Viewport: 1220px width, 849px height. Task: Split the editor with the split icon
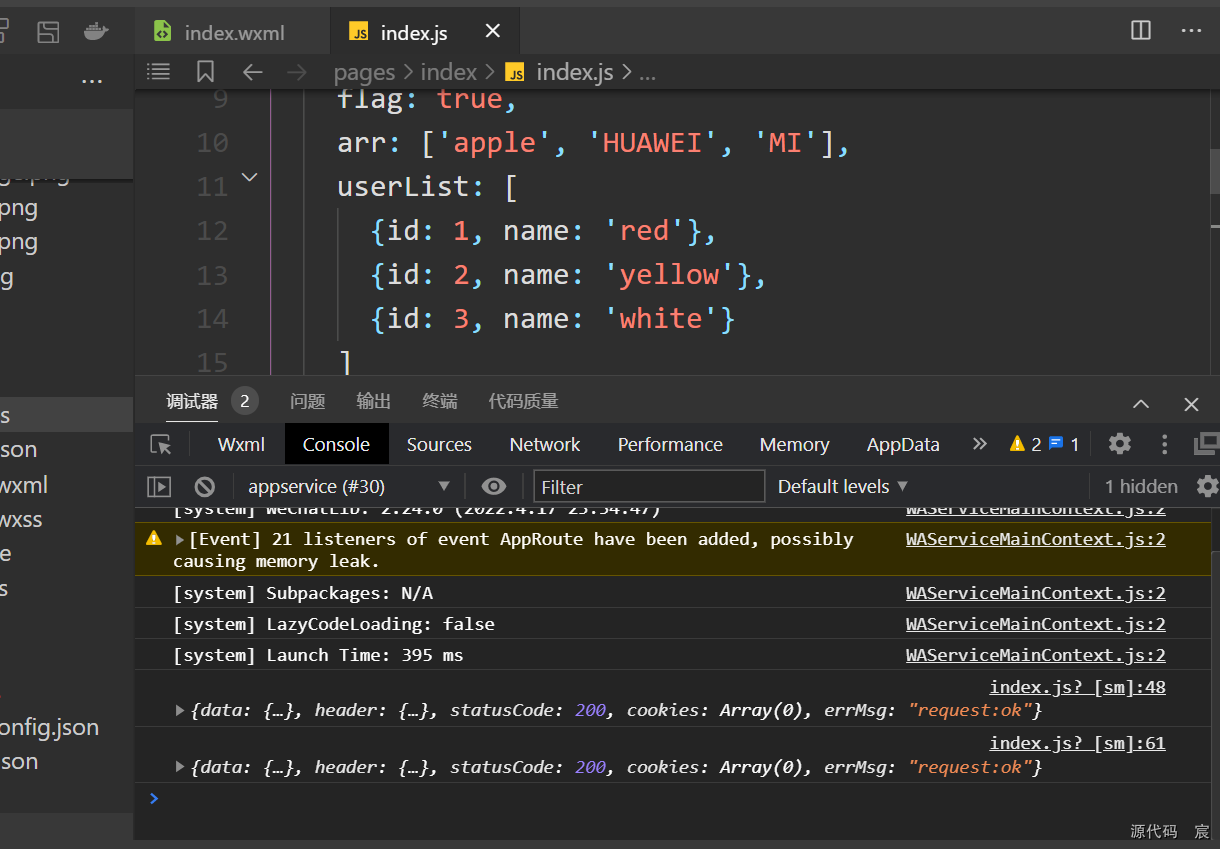pyautogui.click(x=1141, y=31)
